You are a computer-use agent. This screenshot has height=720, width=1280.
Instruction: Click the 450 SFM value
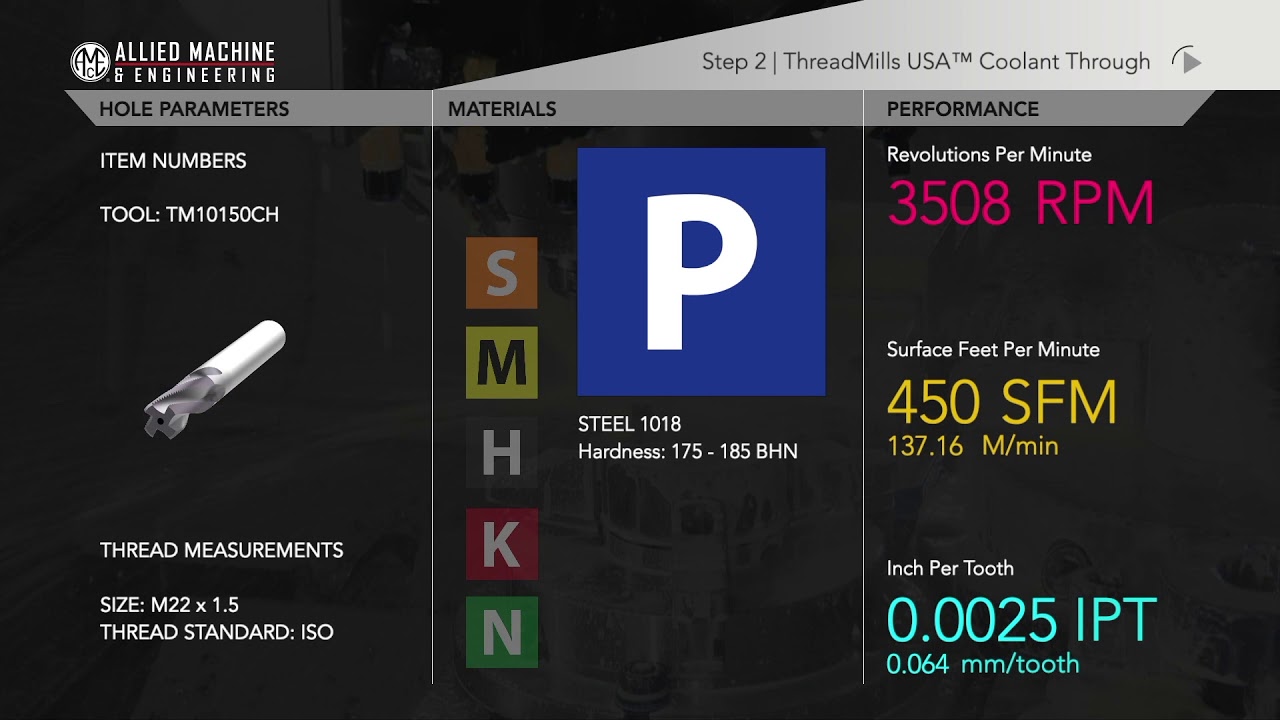click(1002, 402)
